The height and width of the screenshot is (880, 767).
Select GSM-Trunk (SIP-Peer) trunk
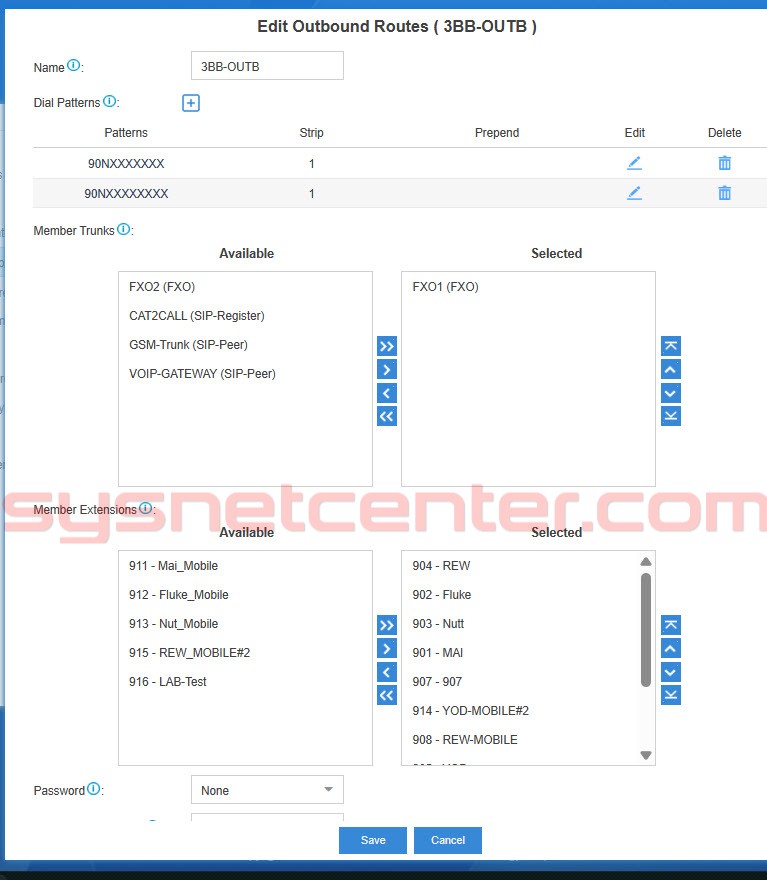(188, 345)
